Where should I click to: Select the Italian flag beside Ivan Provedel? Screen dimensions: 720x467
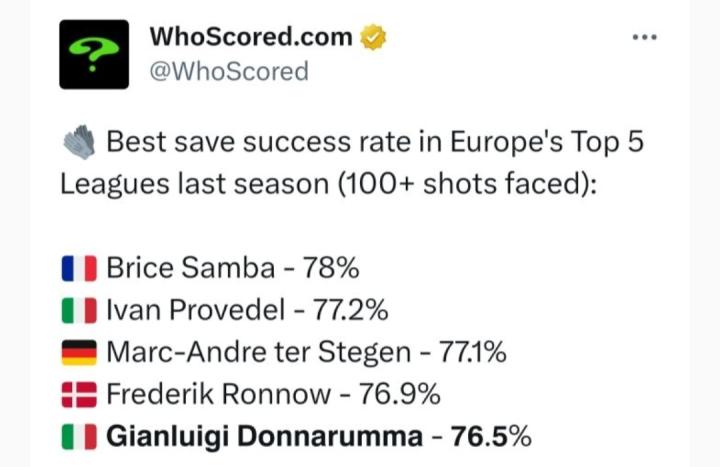tap(78, 311)
